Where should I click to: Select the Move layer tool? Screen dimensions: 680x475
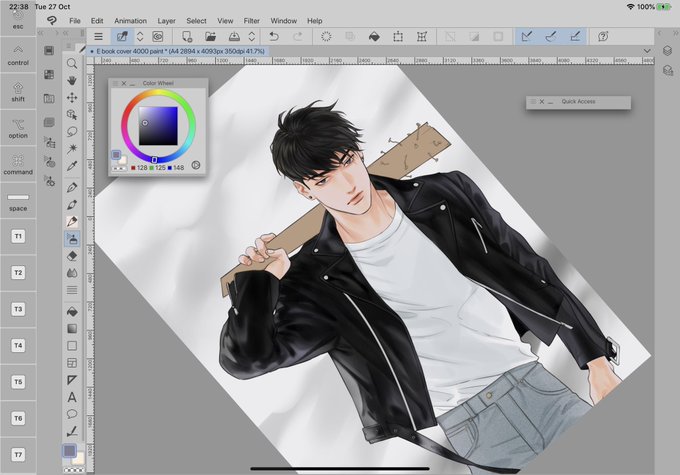coord(72,98)
